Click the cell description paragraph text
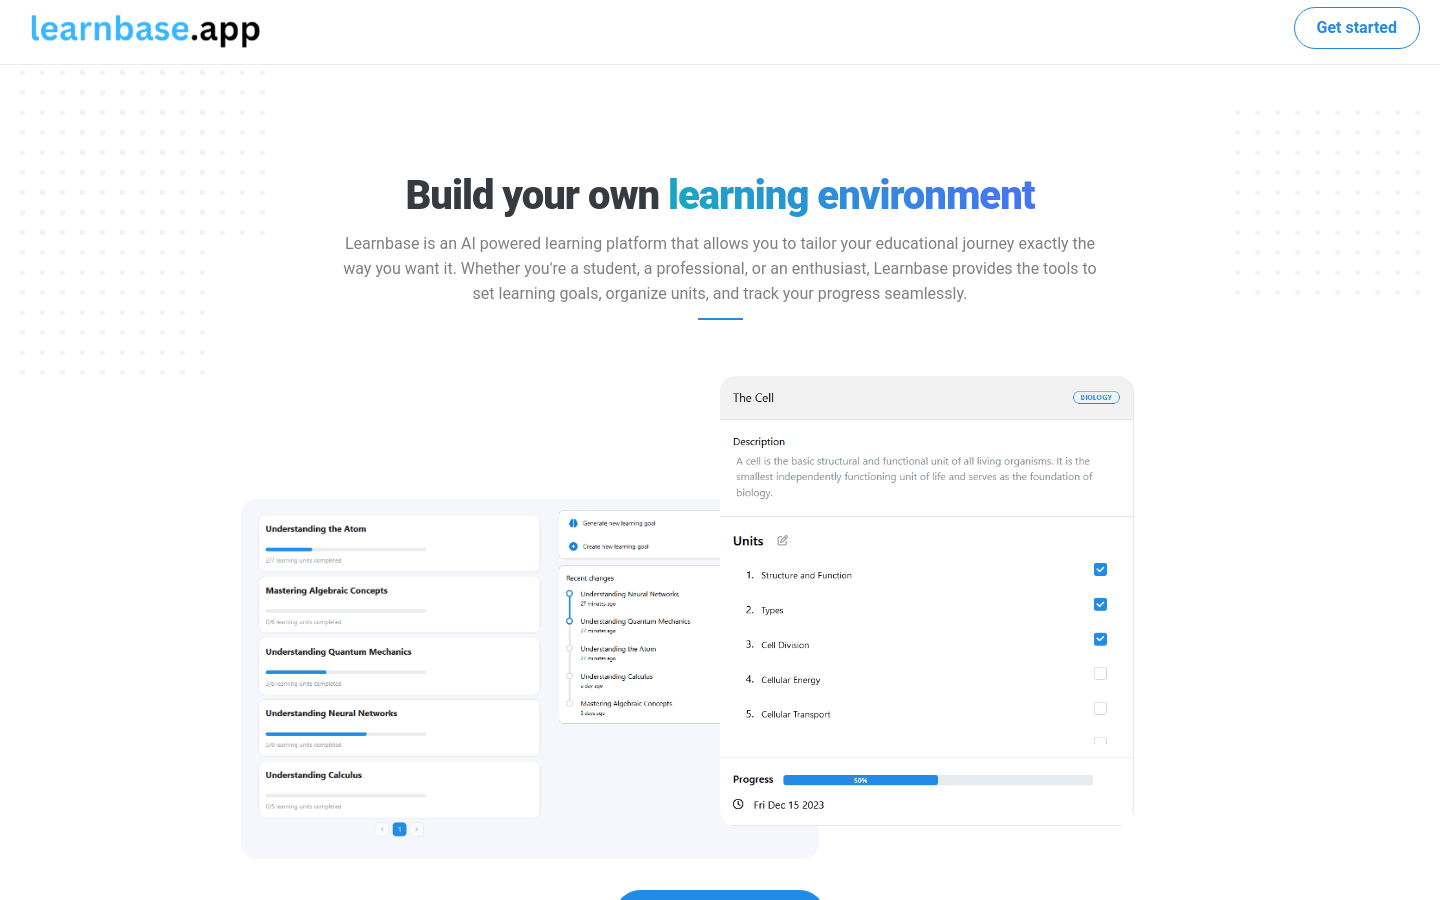This screenshot has width=1440, height=900. 914,477
